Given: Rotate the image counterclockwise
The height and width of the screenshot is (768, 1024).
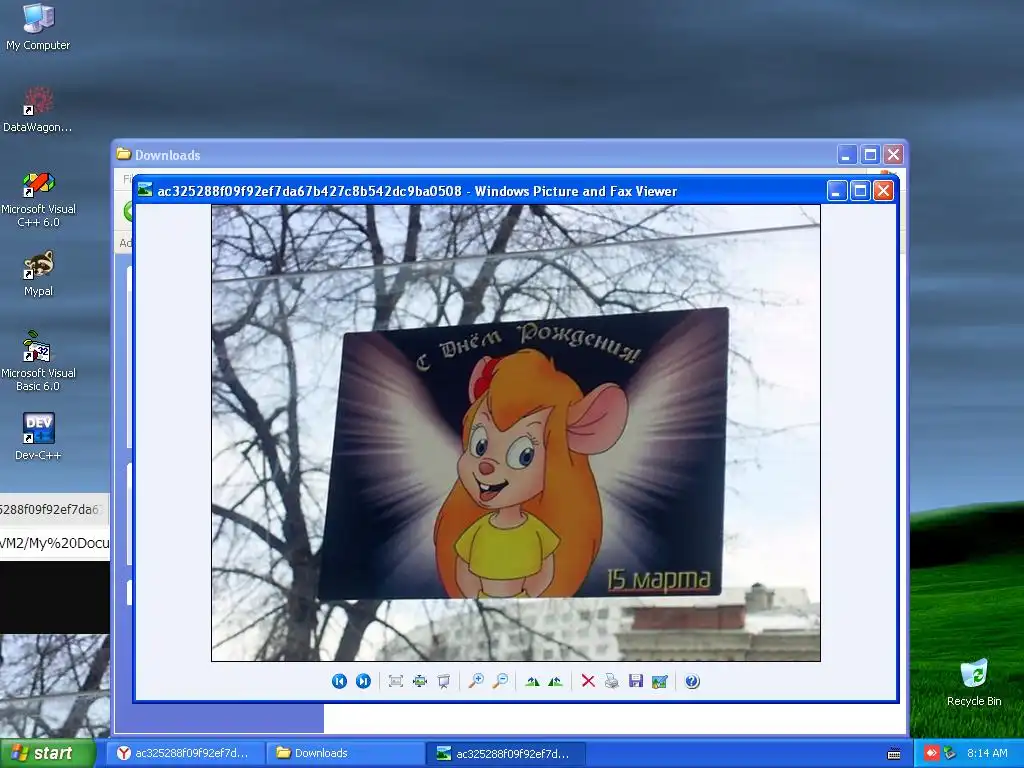Looking at the screenshot, I should pyautogui.click(x=556, y=681).
